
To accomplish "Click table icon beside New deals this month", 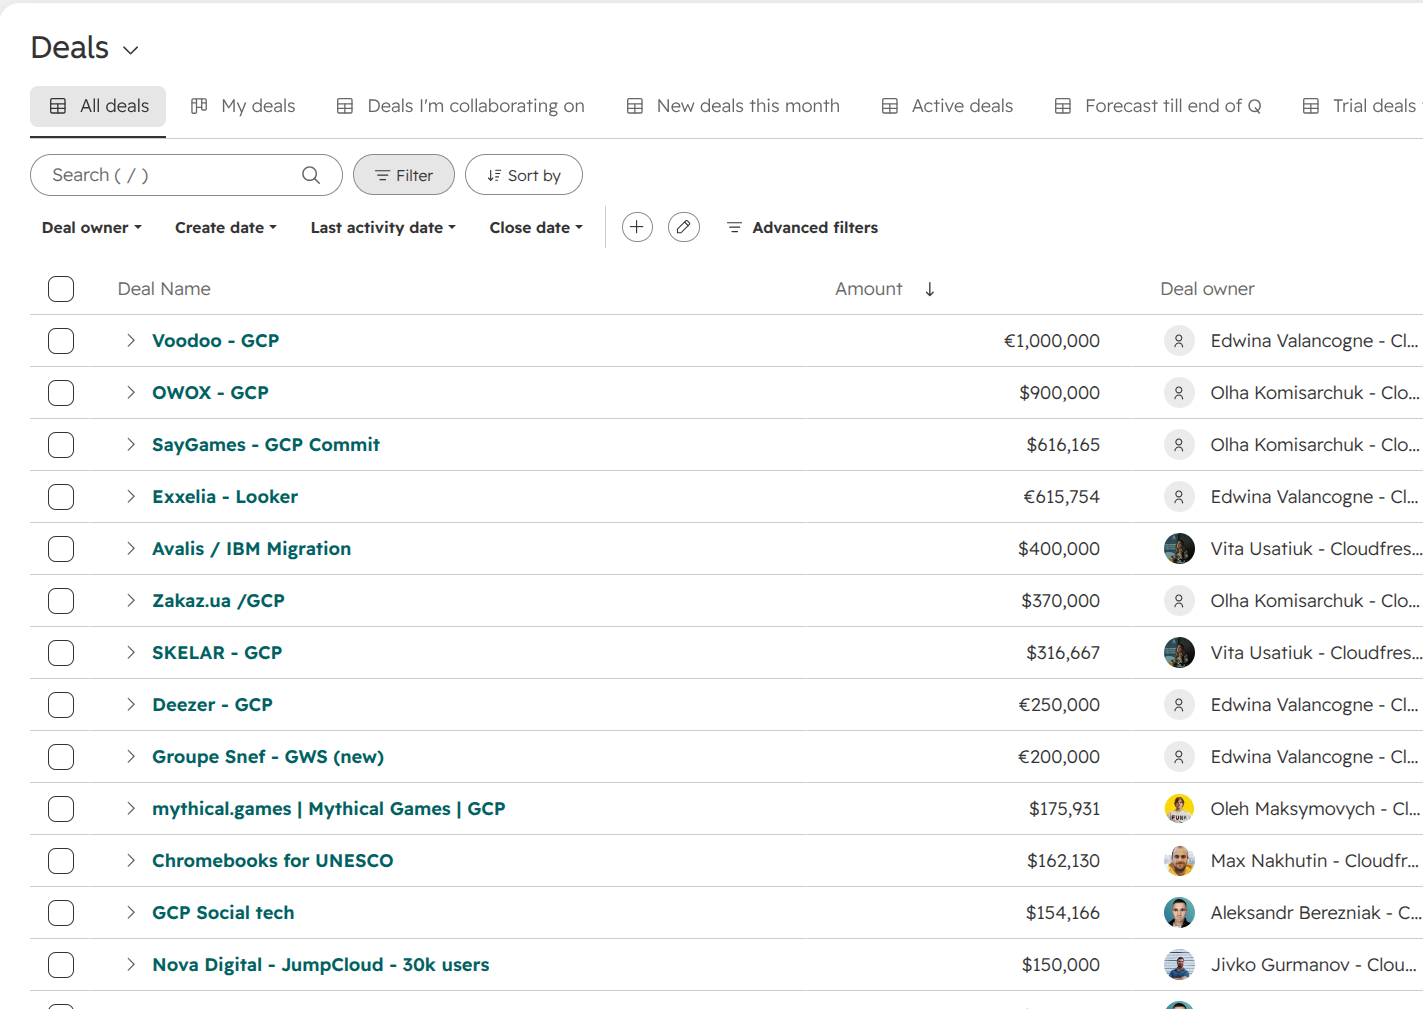I will click(x=635, y=106).
